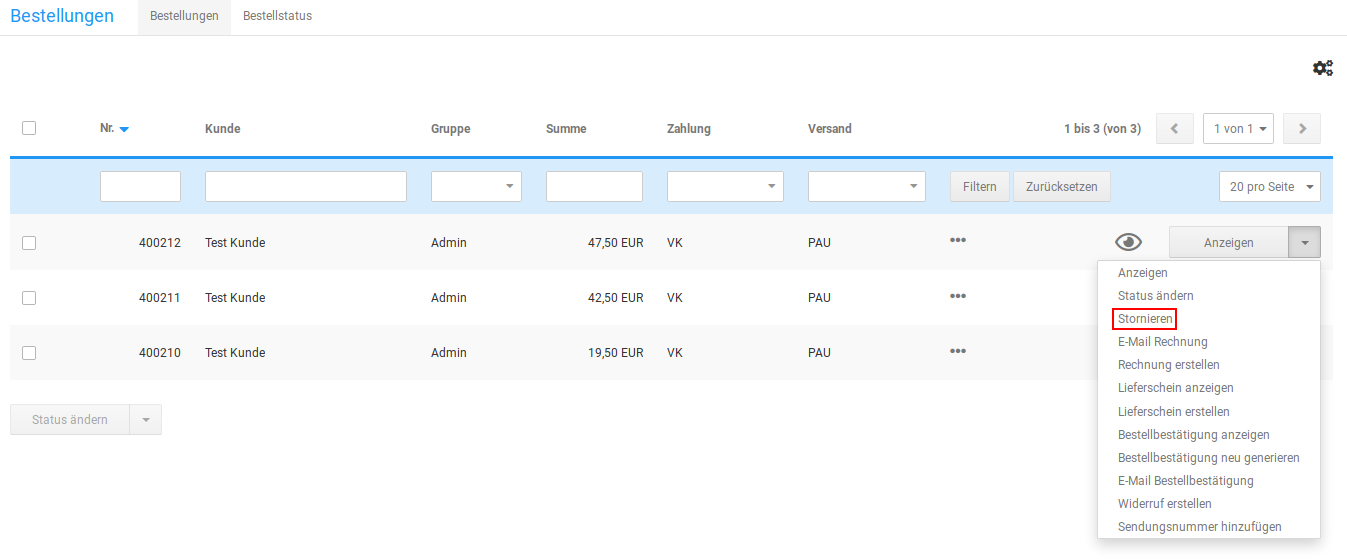This screenshot has width=1347, height=559.
Task: Select the checkbox for order 400212
Action: (x=29, y=242)
